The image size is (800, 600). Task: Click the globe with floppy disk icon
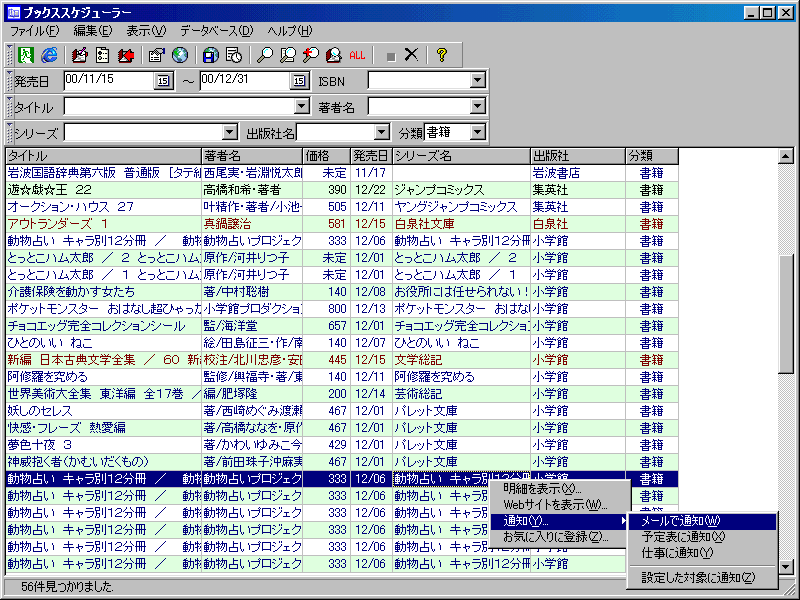[210, 55]
